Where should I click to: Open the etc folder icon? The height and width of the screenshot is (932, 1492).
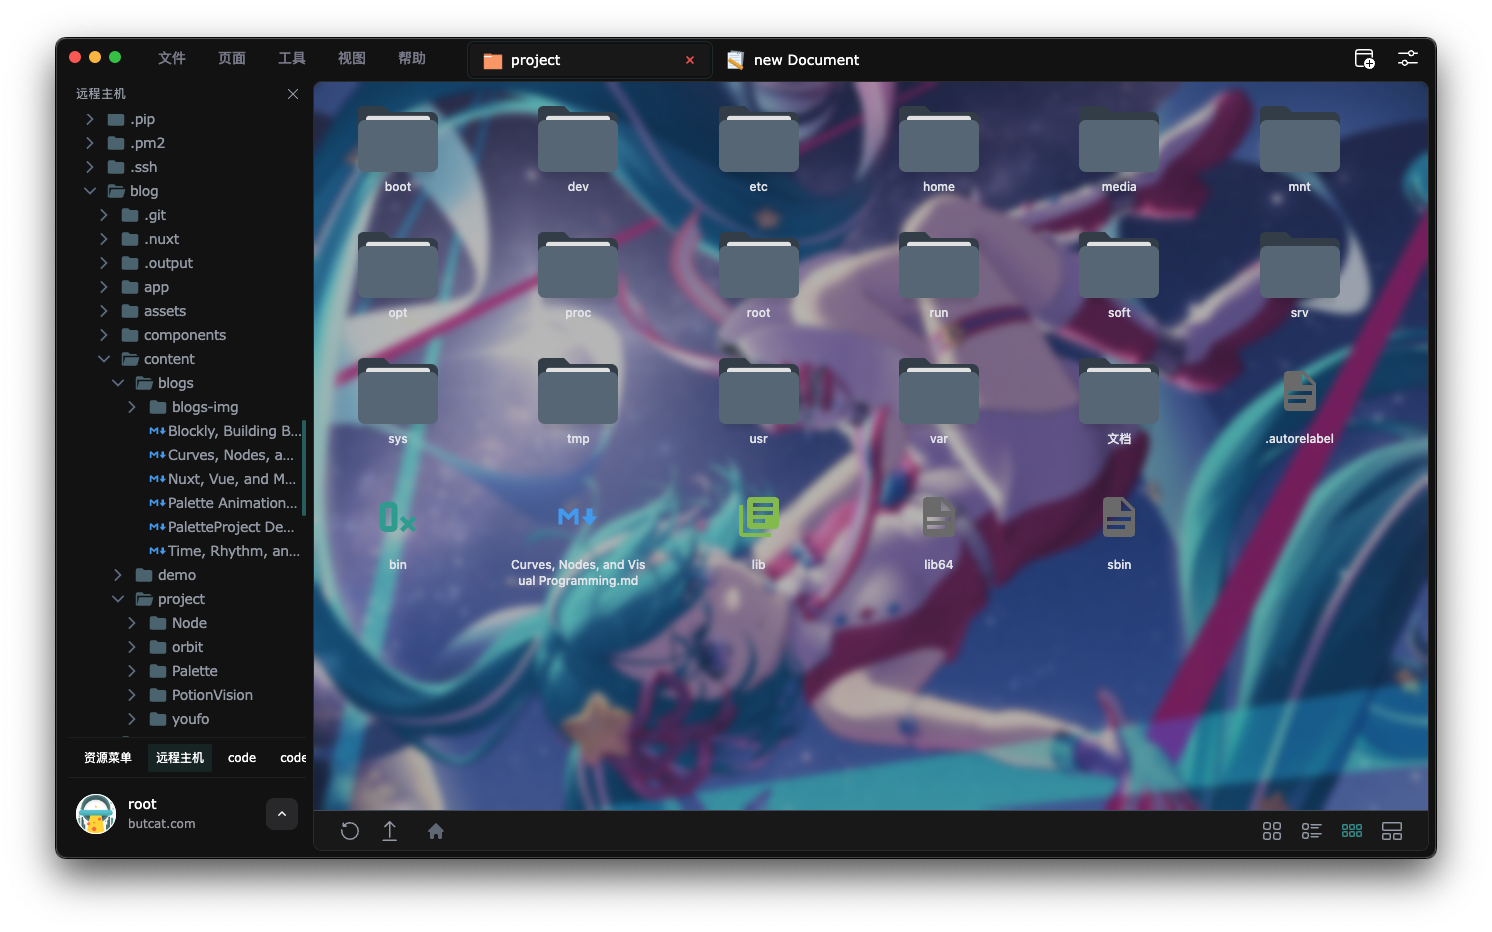[x=759, y=139]
